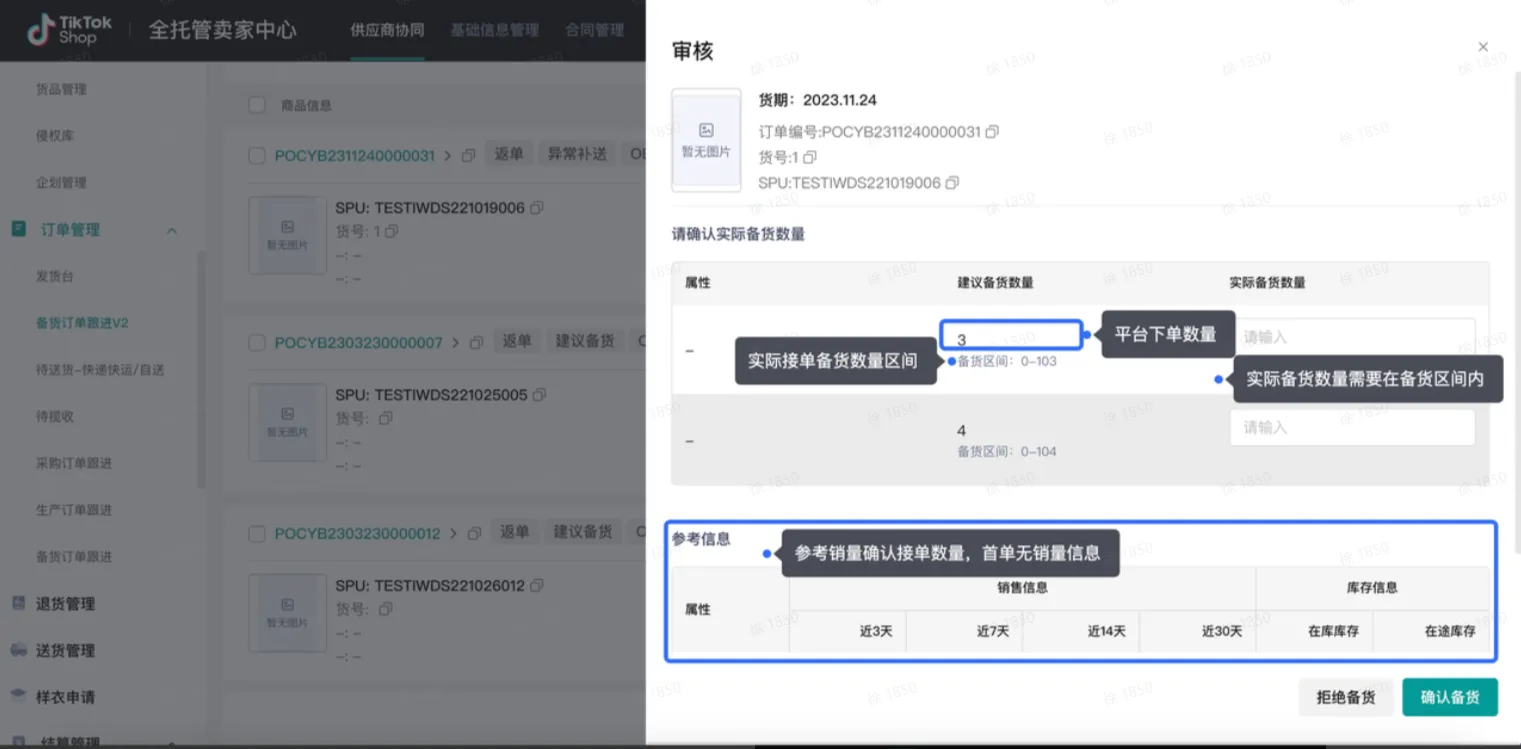Copy SPU TESTIWDS221026012 in the order list
Screen dimensions: 1521x749
[x=537, y=586]
